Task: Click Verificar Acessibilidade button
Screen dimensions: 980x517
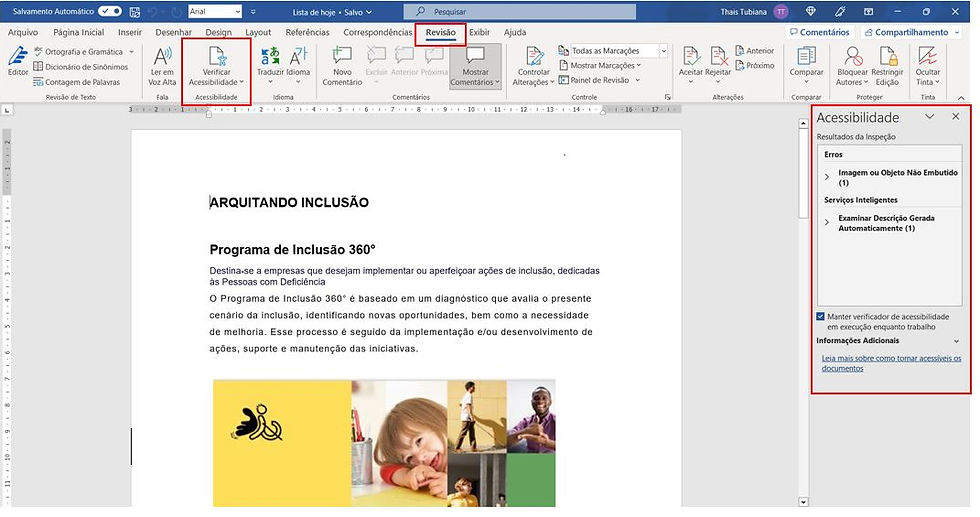Action: [216, 66]
